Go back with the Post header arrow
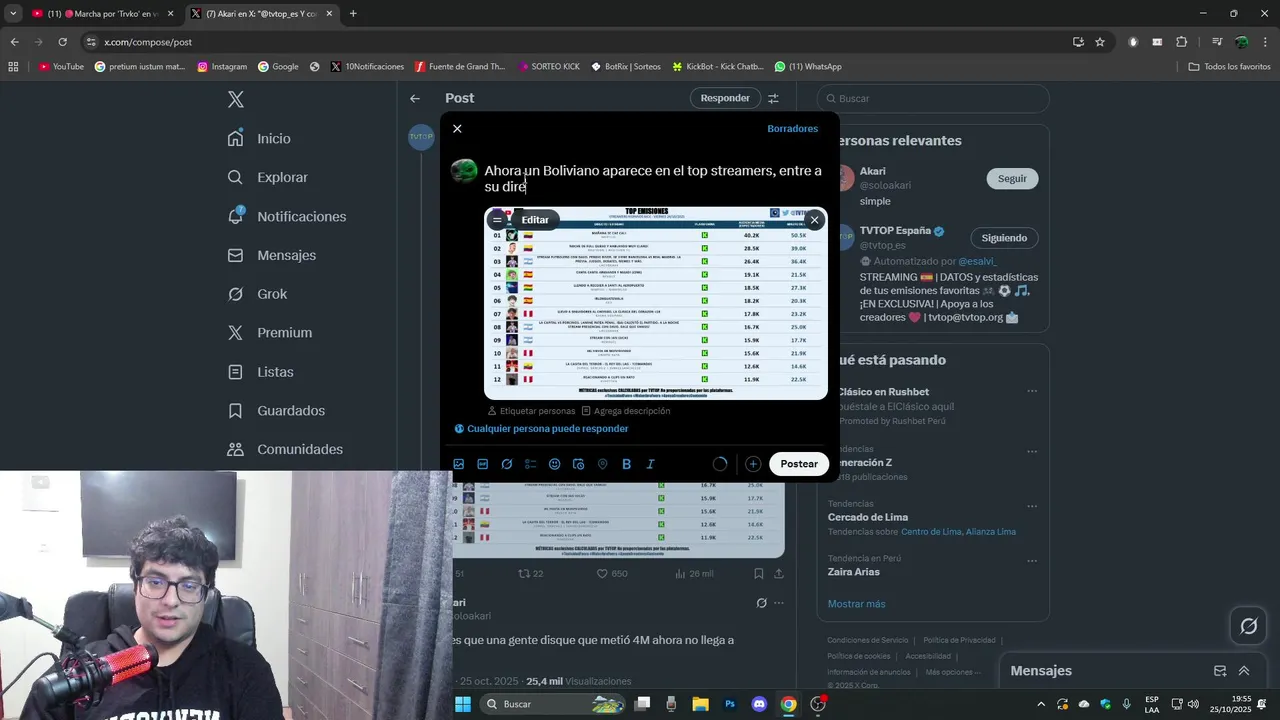Screen dimensions: 1280x720 415,98
